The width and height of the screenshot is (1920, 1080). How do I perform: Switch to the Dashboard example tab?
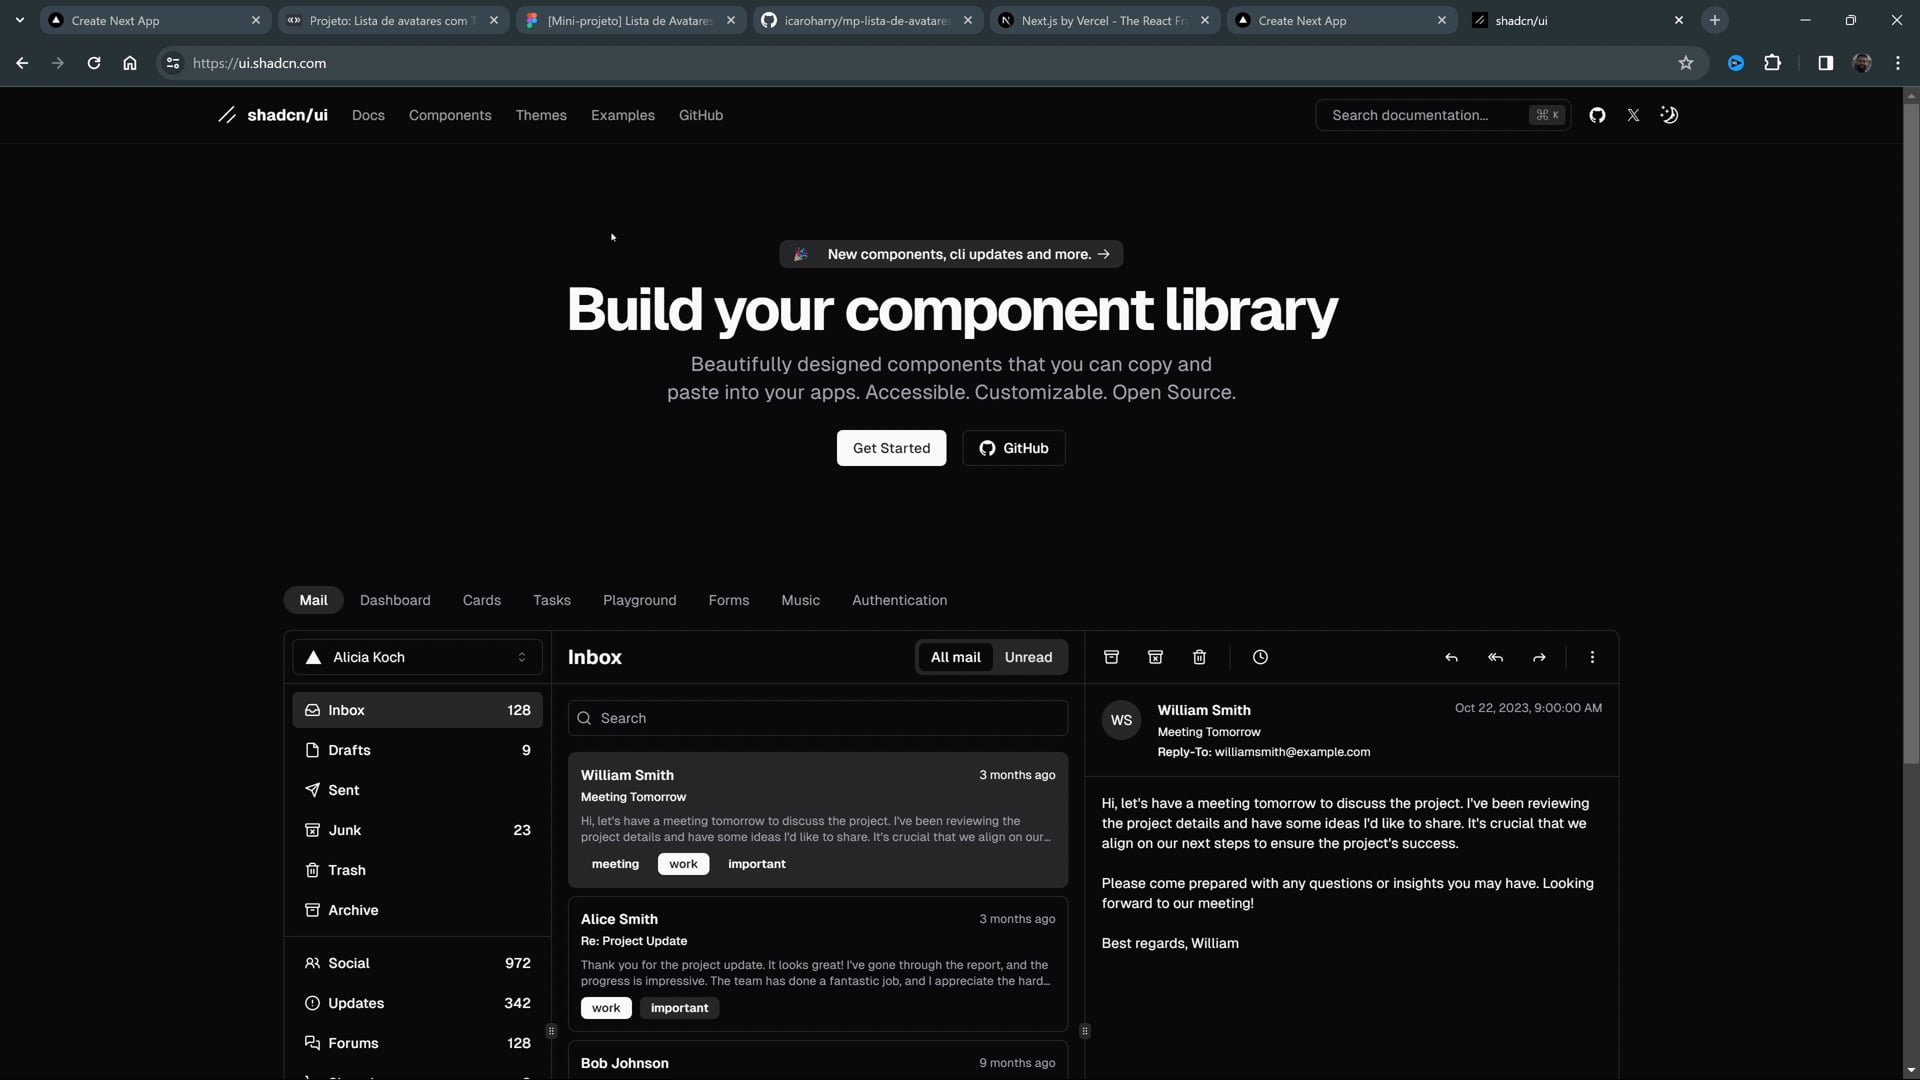click(x=395, y=600)
